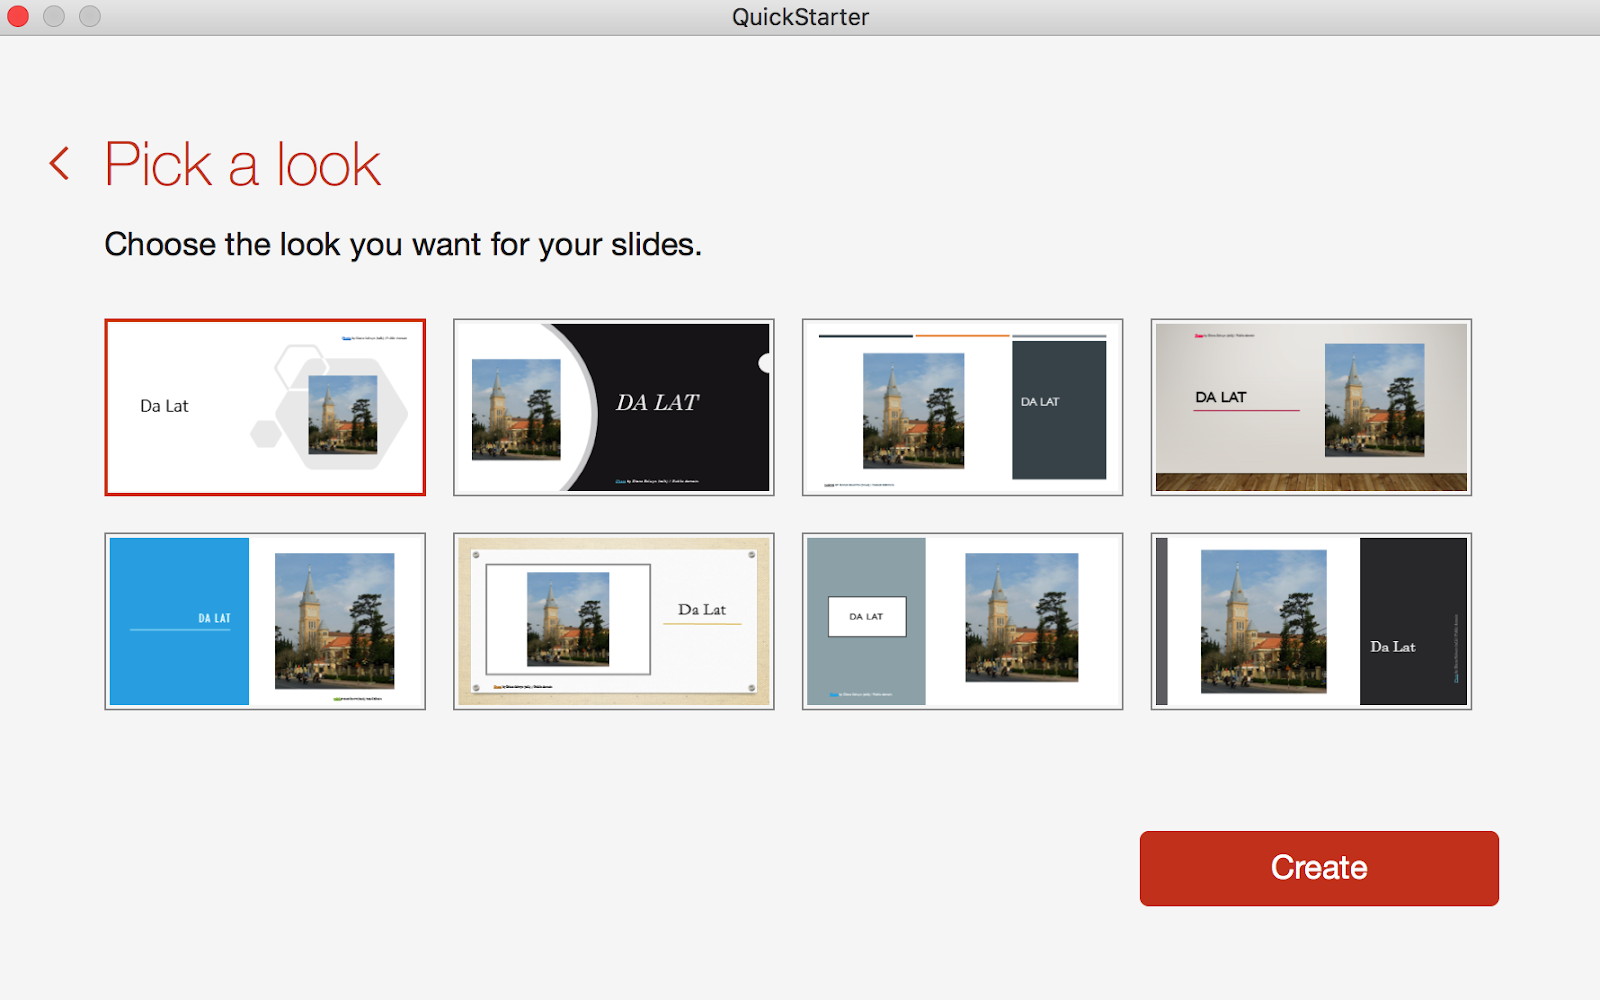
Task: Pick the beige parchment framed look
Action: click(x=614, y=621)
